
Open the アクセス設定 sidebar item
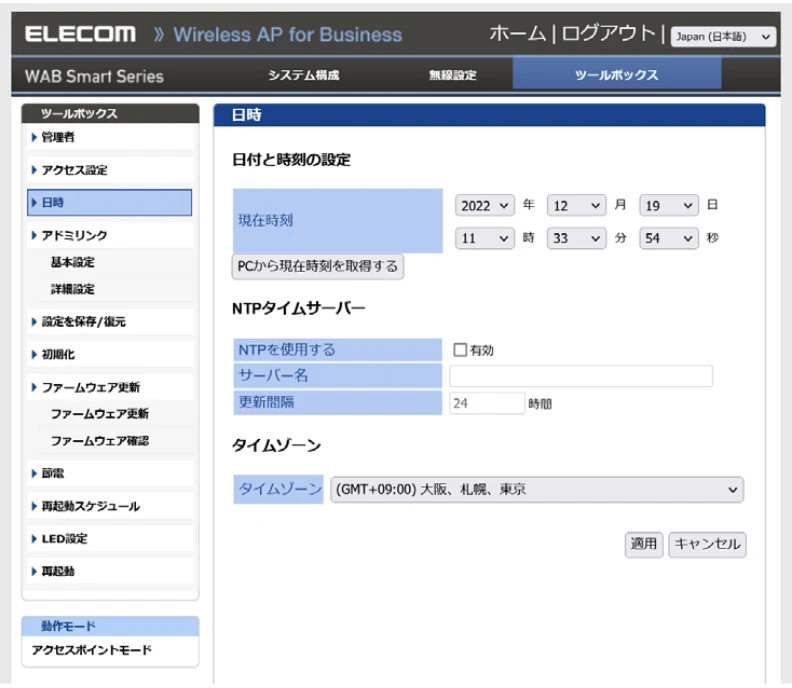(110, 170)
